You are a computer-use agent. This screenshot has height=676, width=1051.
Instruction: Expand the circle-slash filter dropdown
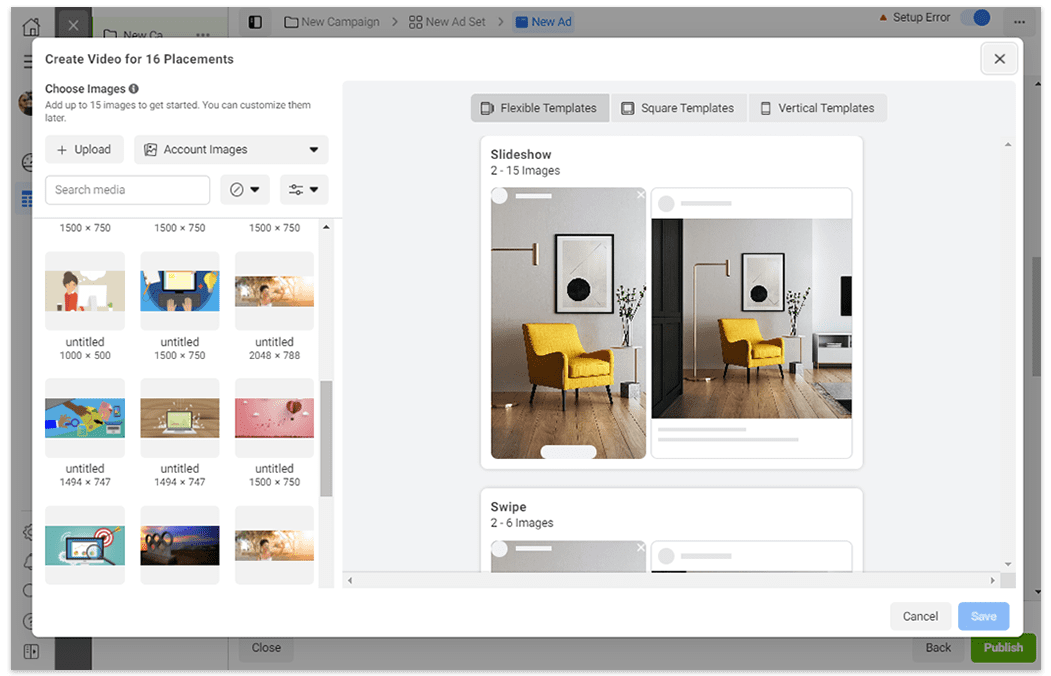coord(245,190)
